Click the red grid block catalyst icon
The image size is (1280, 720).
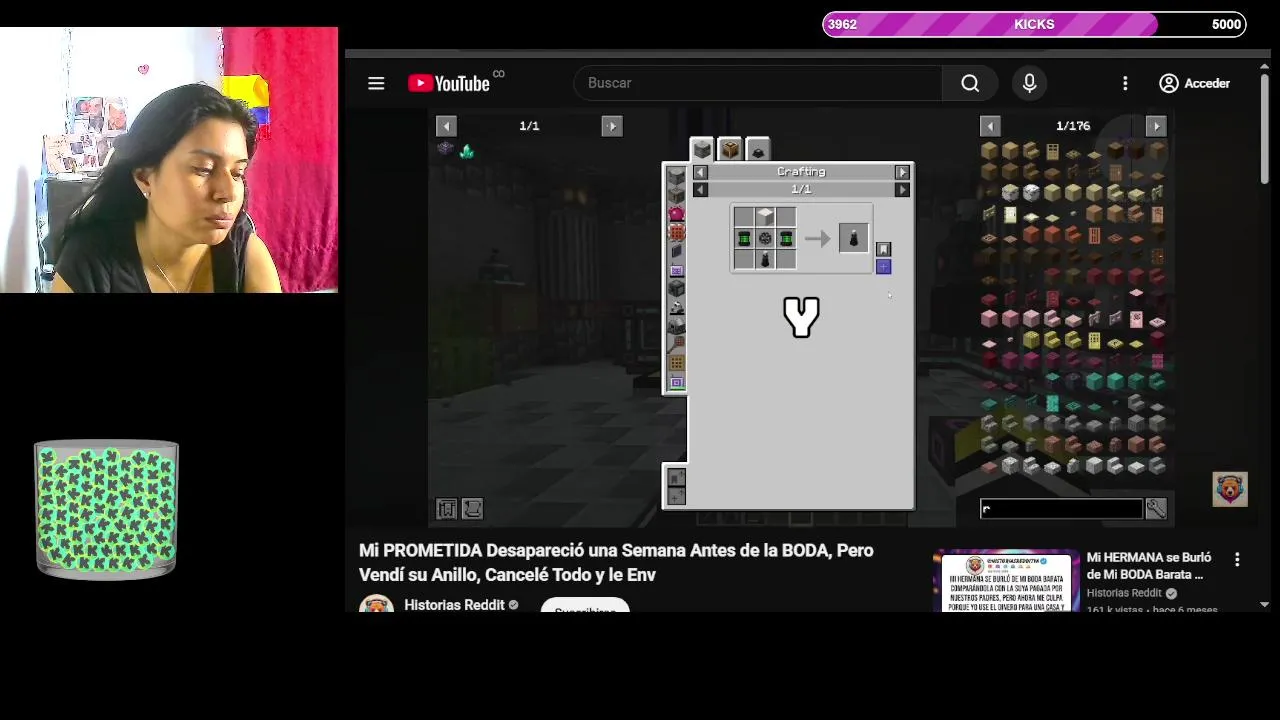pos(676,232)
